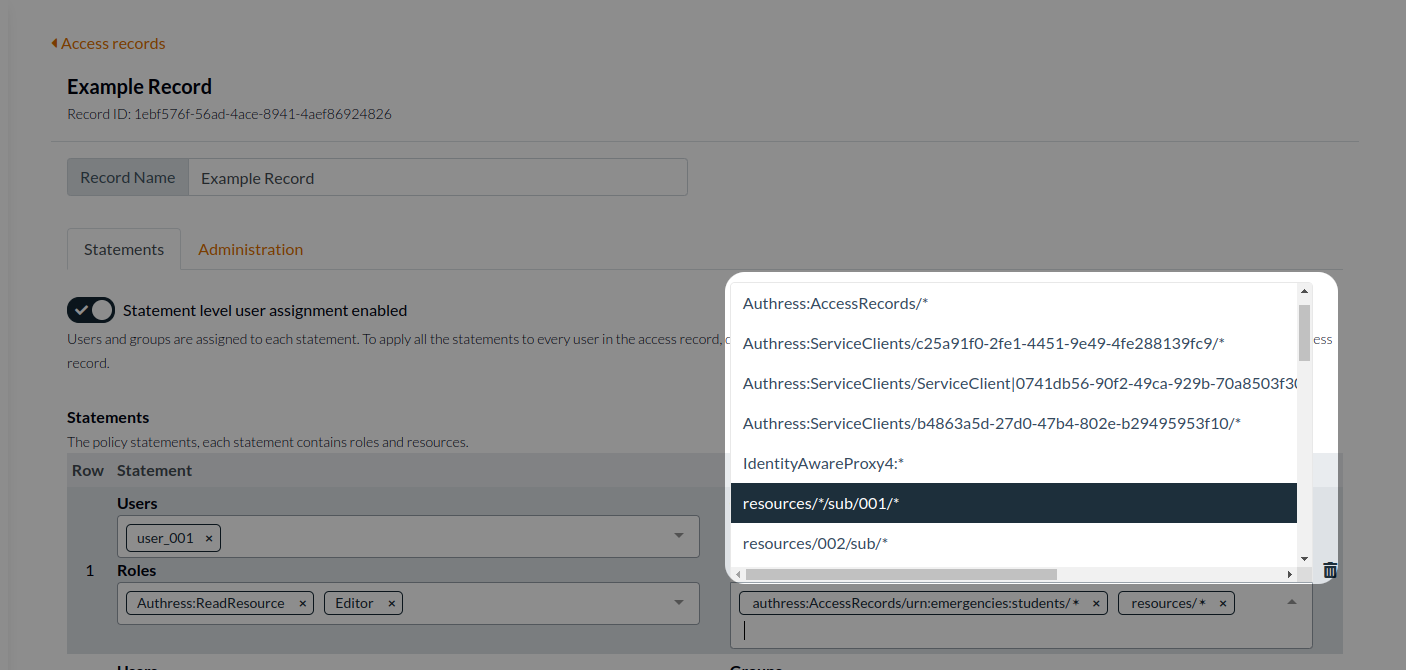Remove the Authress:ReadResource role tag
Image resolution: width=1406 pixels, height=670 pixels.
click(x=302, y=602)
